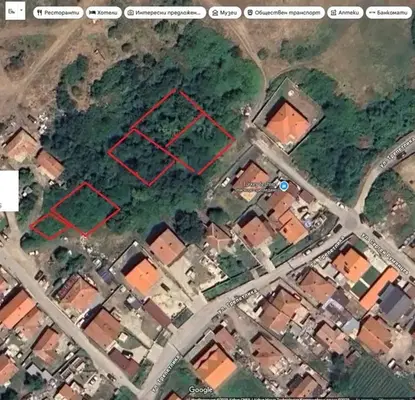Click the ATM icon in Банкомати chip

pyautogui.click(x=371, y=13)
